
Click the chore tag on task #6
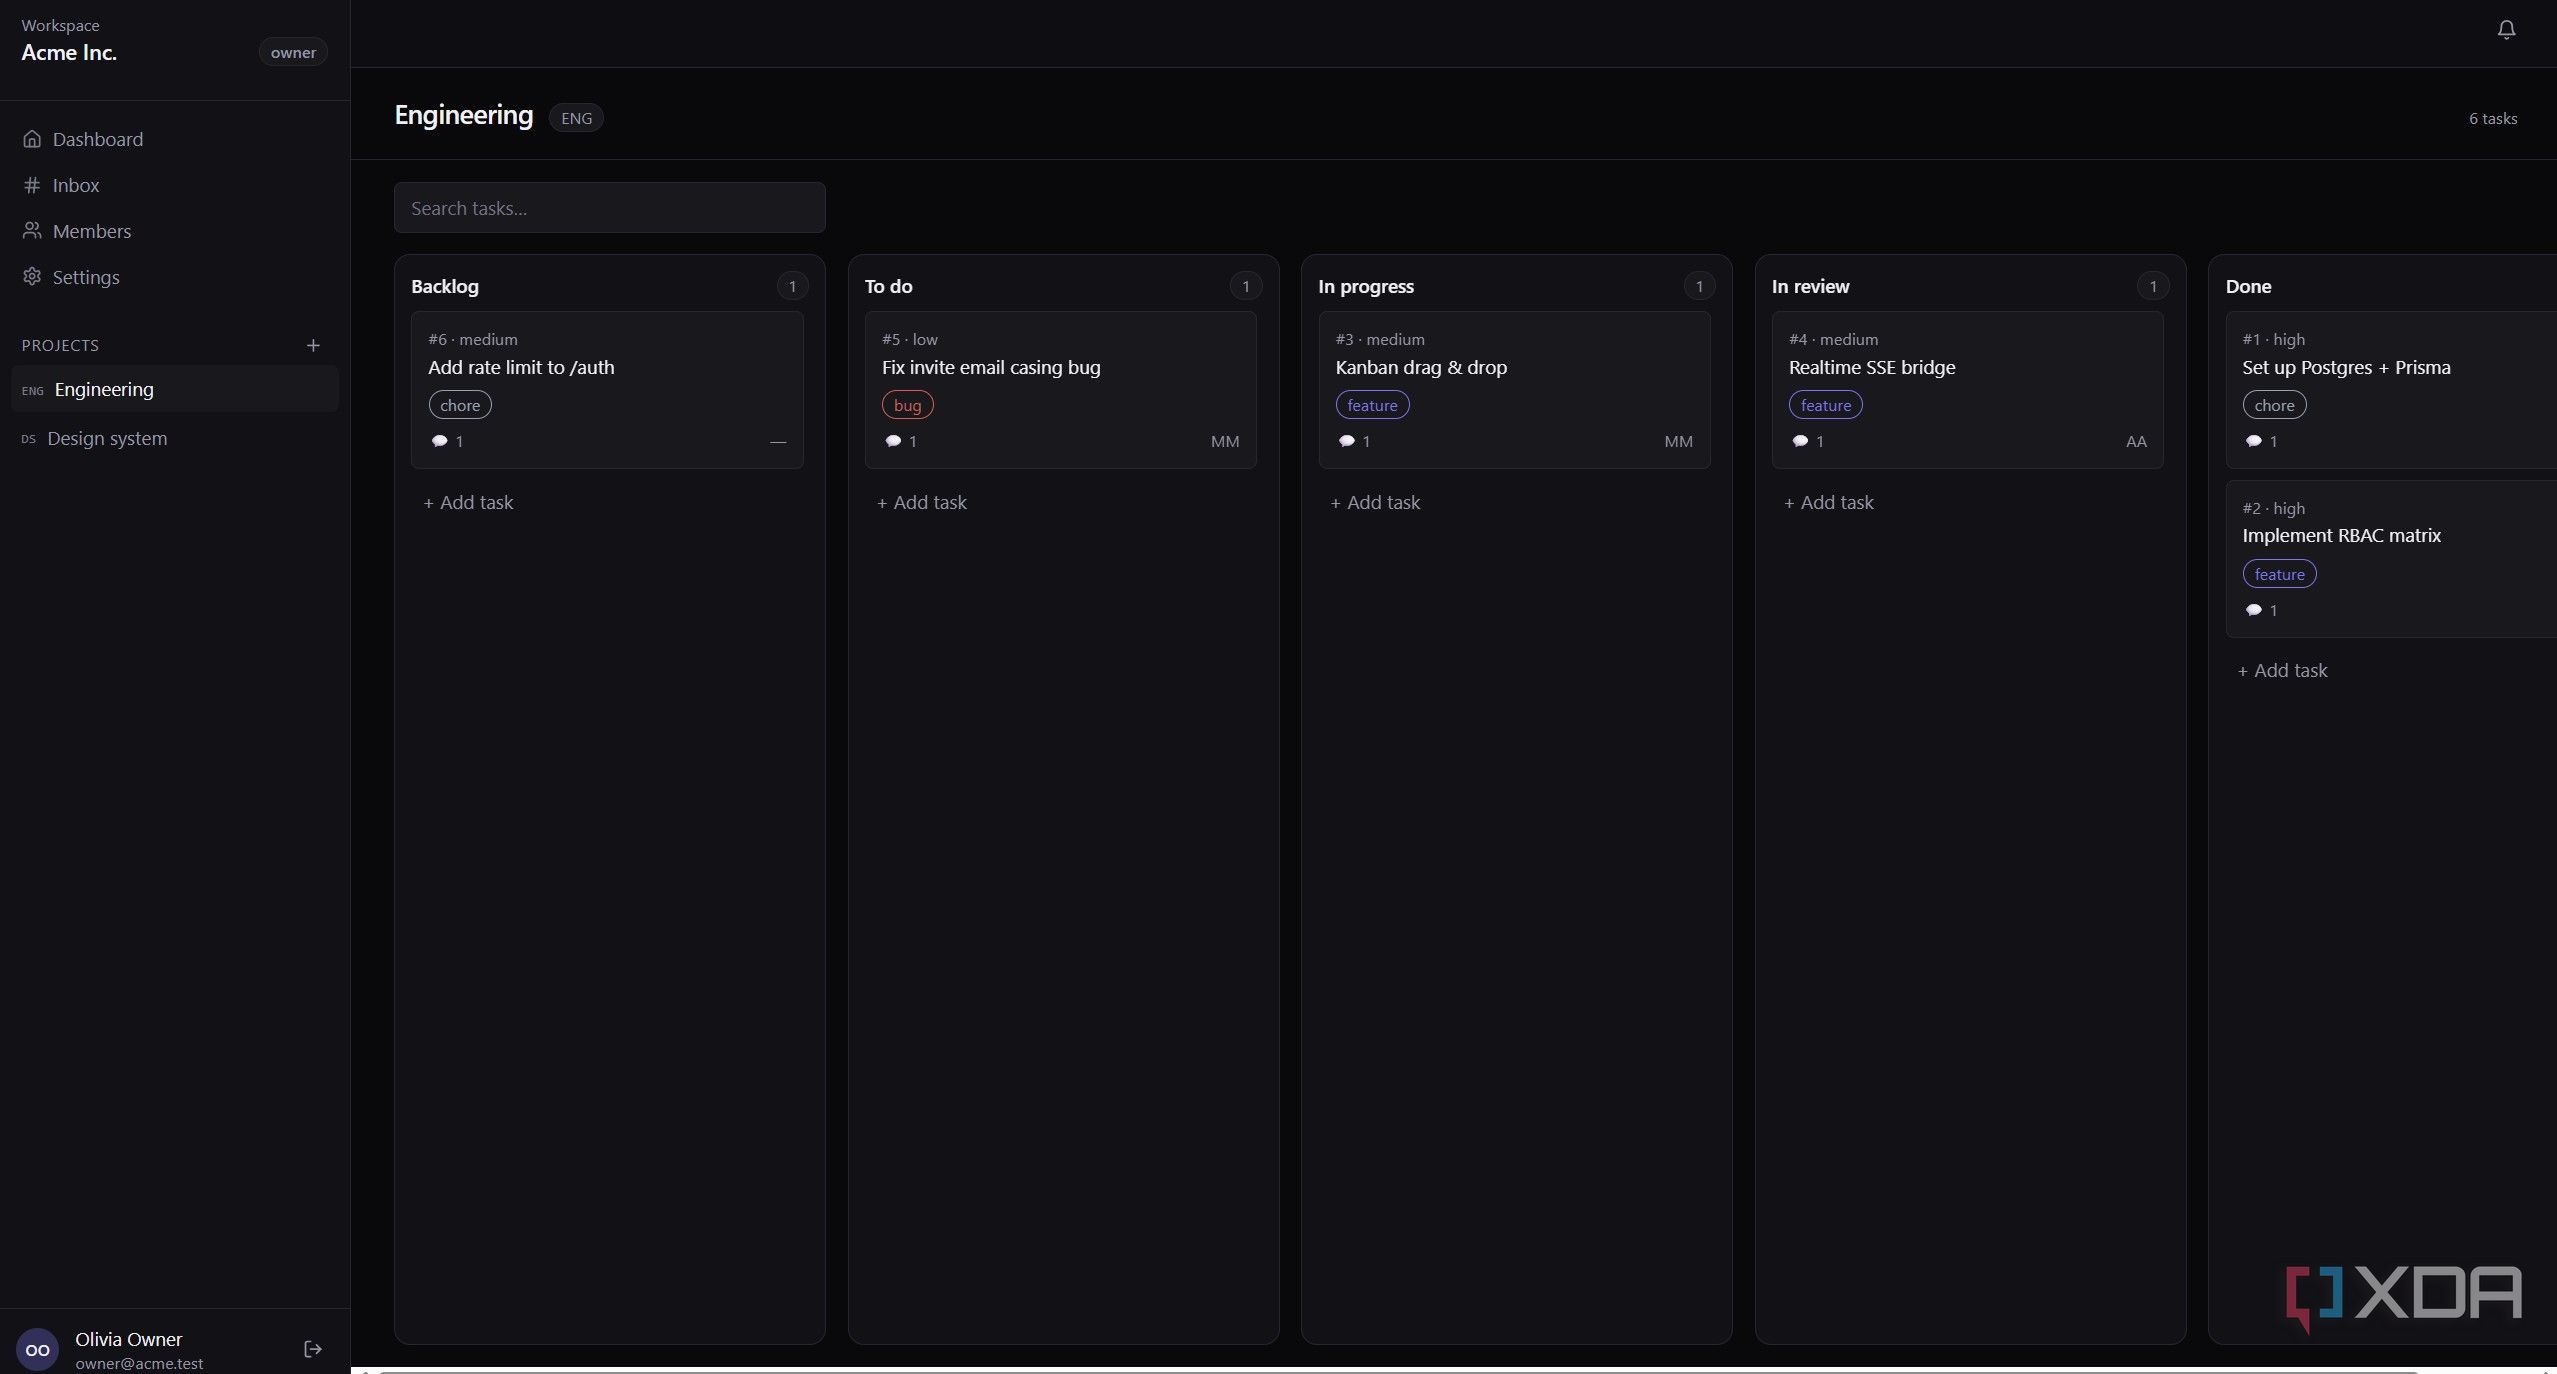tap(460, 405)
